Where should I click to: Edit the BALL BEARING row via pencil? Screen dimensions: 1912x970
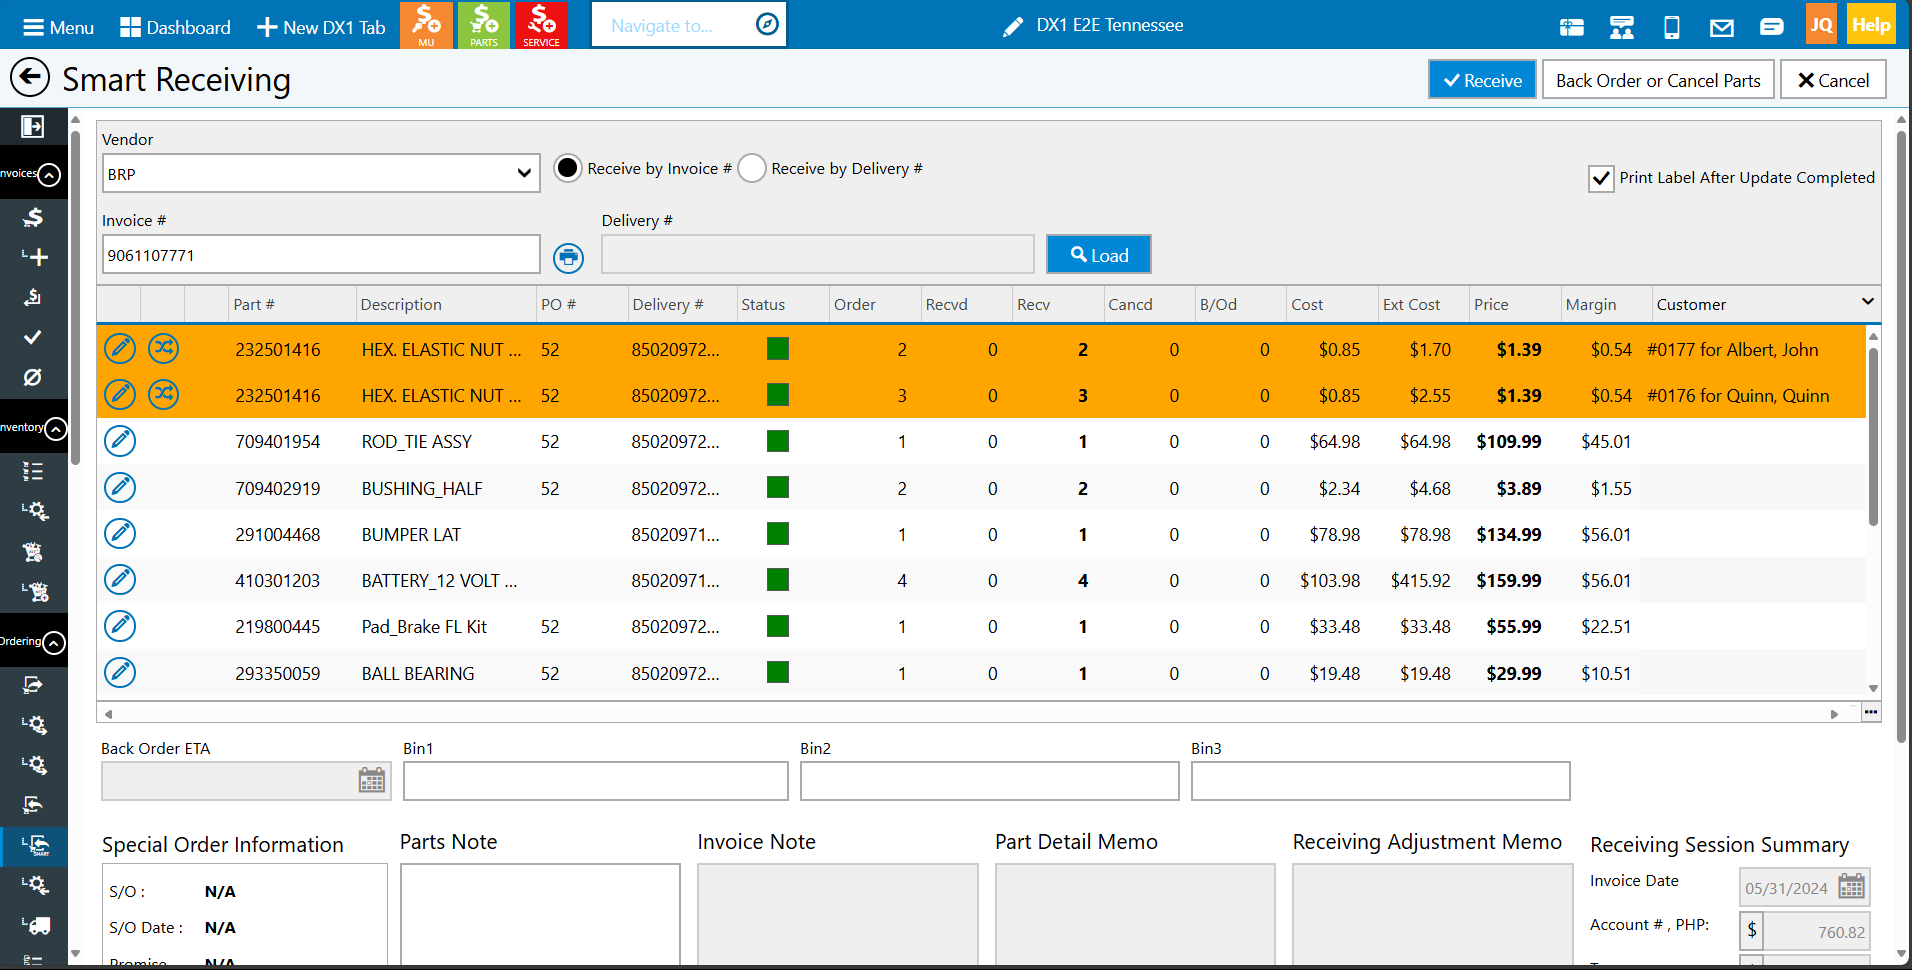click(120, 672)
